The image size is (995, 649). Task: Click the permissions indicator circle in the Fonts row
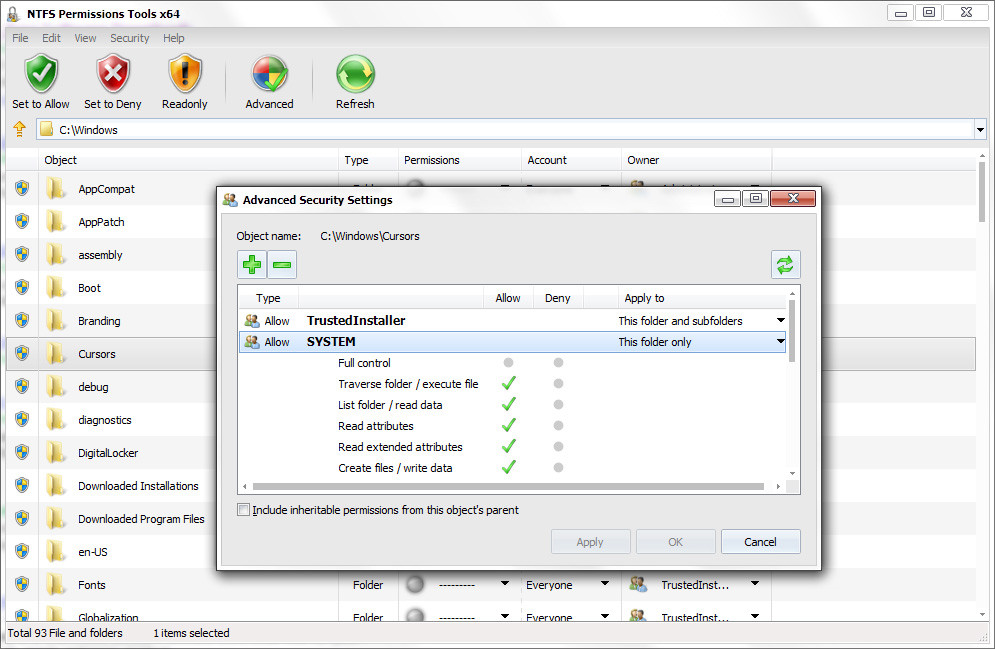[x=415, y=584]
